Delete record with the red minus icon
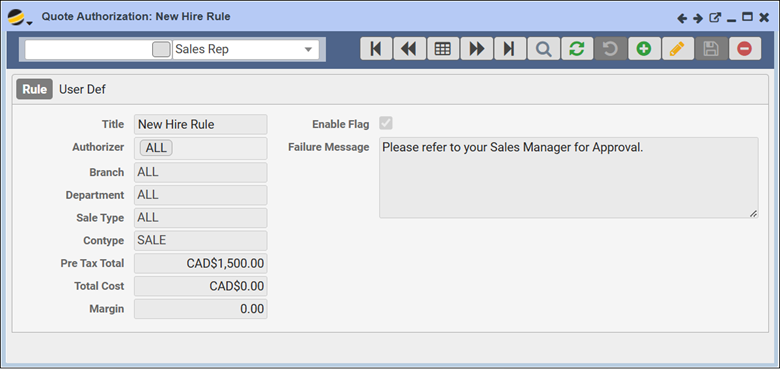The image size is (780, 369). tap(745, 49)
